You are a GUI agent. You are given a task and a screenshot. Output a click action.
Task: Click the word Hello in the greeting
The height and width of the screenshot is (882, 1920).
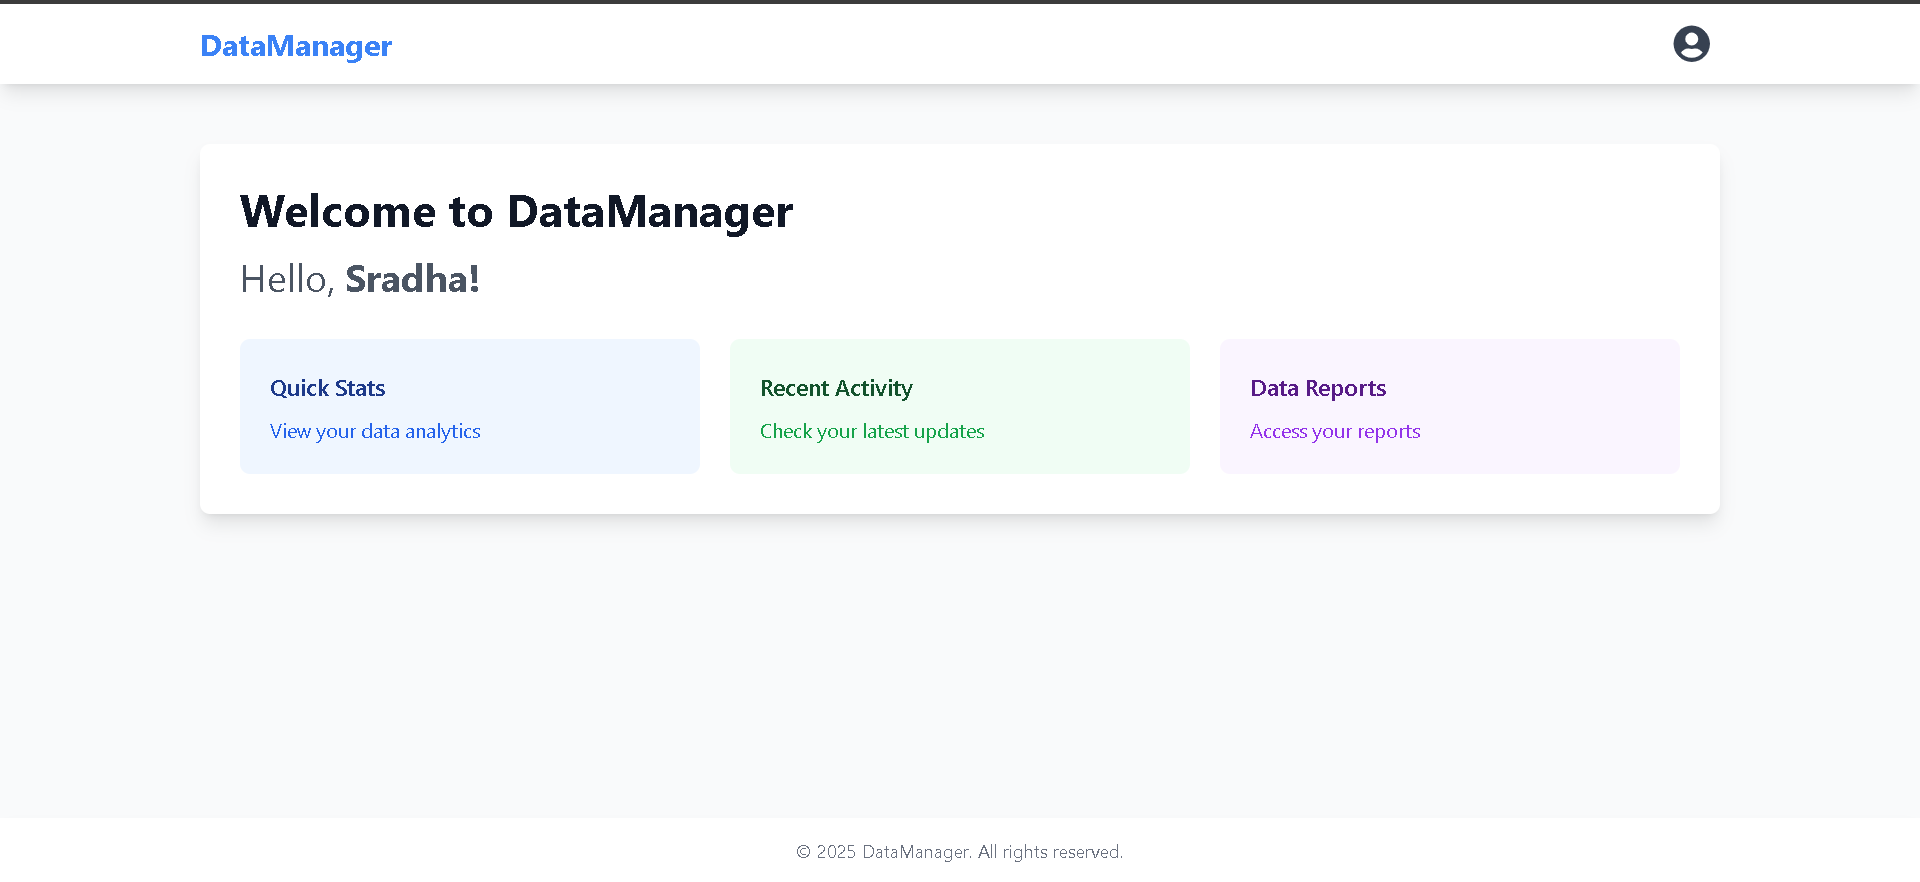coord(284,279)
